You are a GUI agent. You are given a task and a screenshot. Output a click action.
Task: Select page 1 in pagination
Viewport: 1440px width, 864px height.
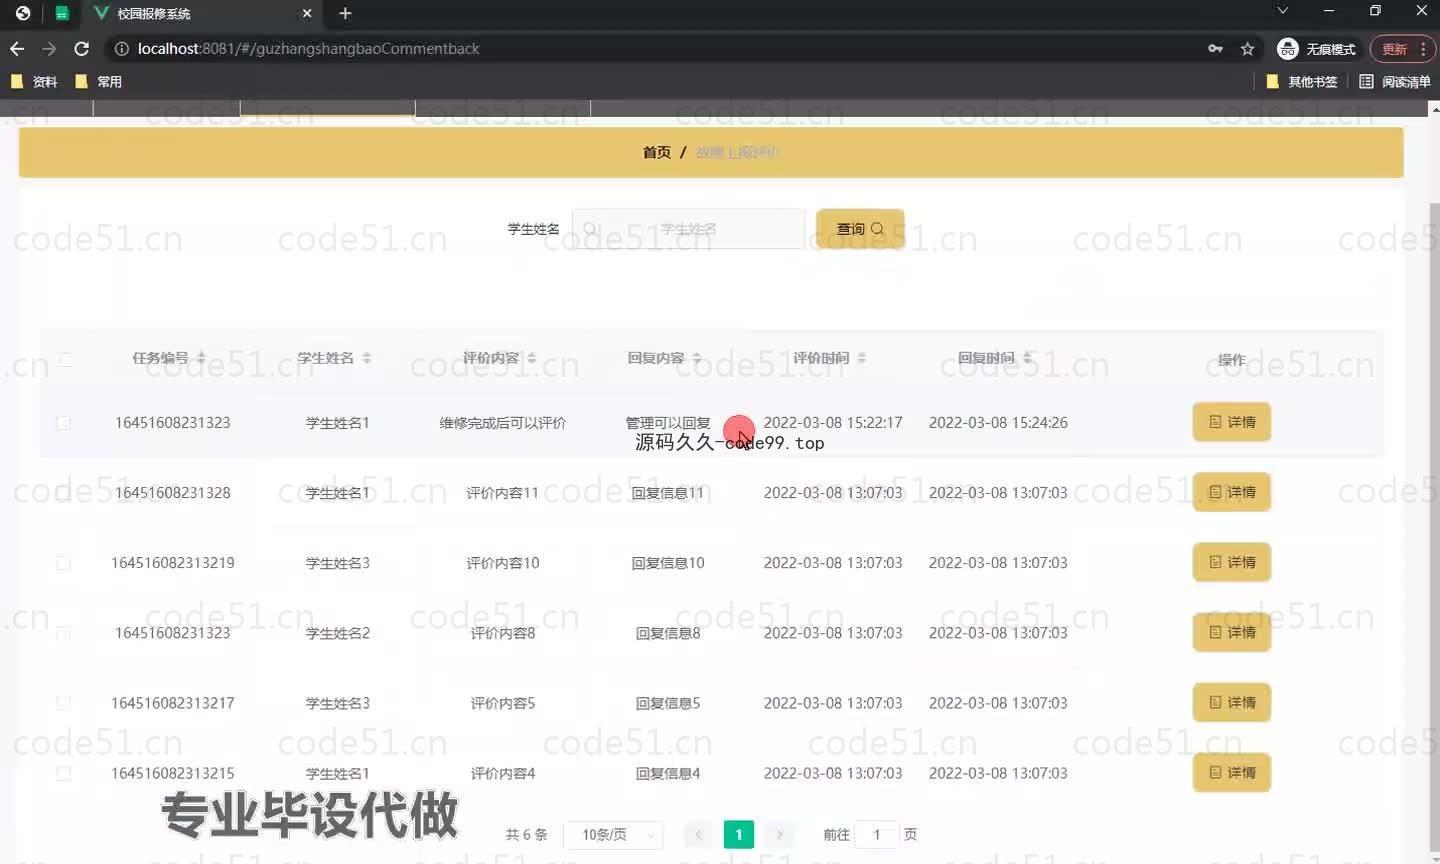pyautogui.click(x=739, y=834)
